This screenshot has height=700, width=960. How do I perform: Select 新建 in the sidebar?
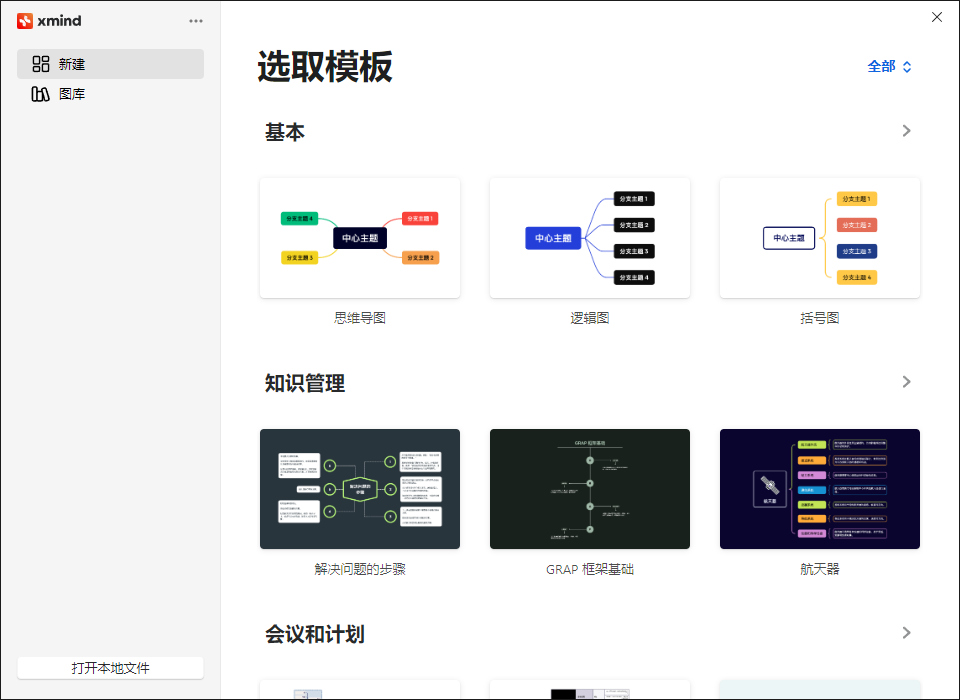click(72, 63)
